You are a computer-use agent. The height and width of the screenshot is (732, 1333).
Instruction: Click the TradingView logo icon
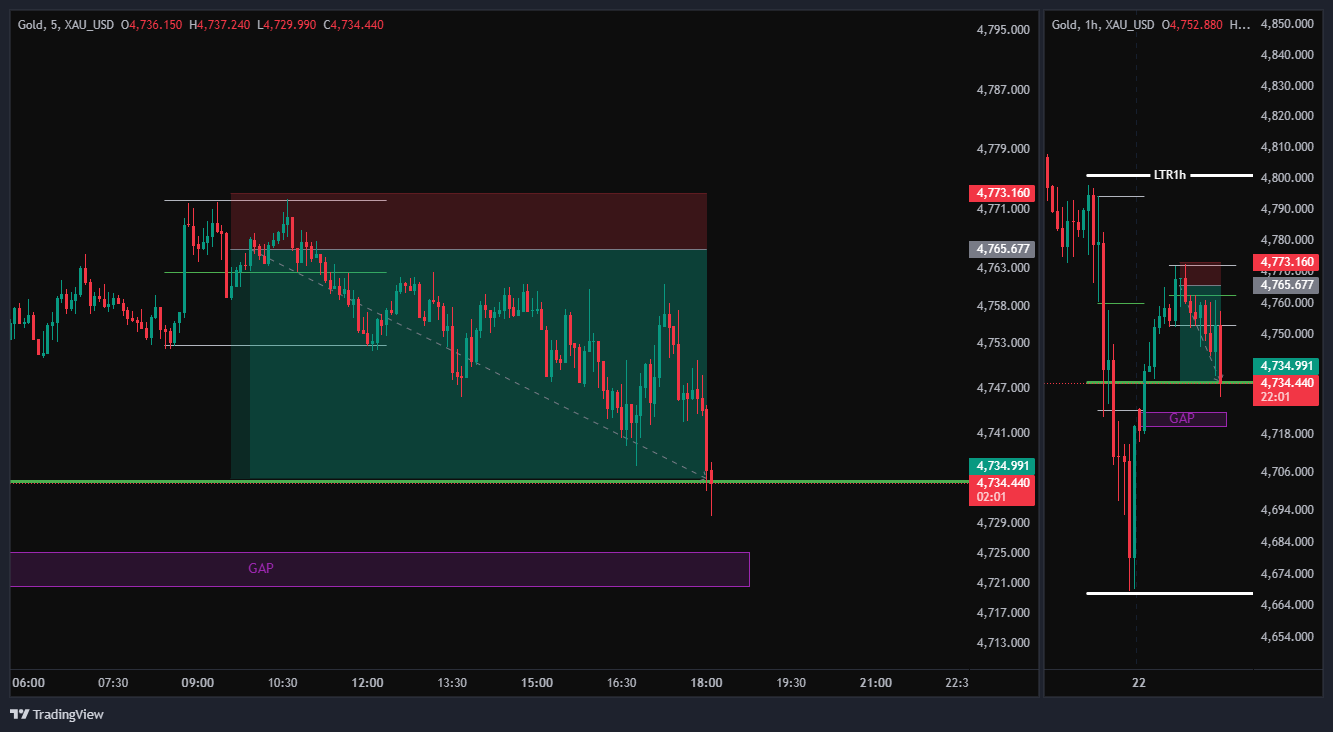19,714
